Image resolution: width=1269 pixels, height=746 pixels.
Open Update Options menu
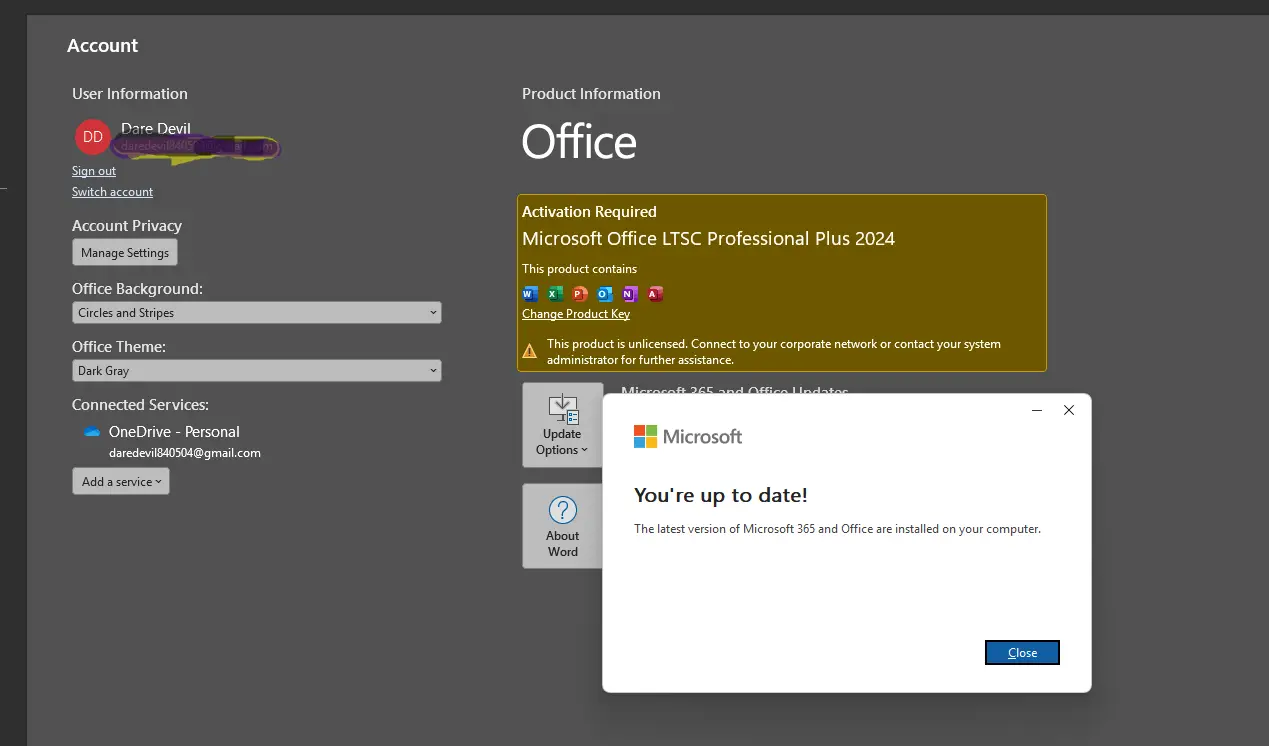[562, 425]
